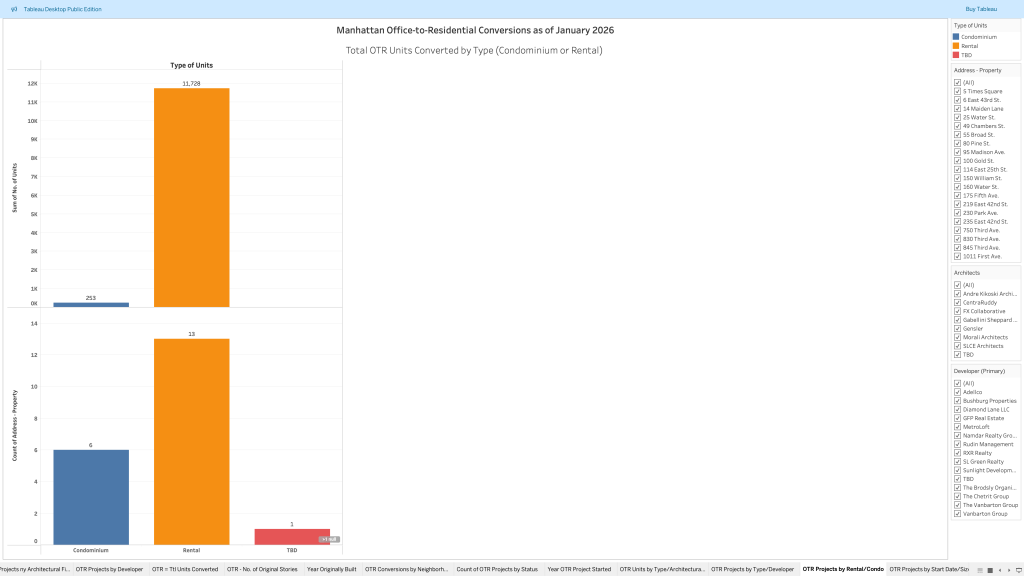Screen dimensions: 1024x576
Task: Open the Count of OTR Projects by Status tab
Action: pyautogui.click(x=497, y=569)
